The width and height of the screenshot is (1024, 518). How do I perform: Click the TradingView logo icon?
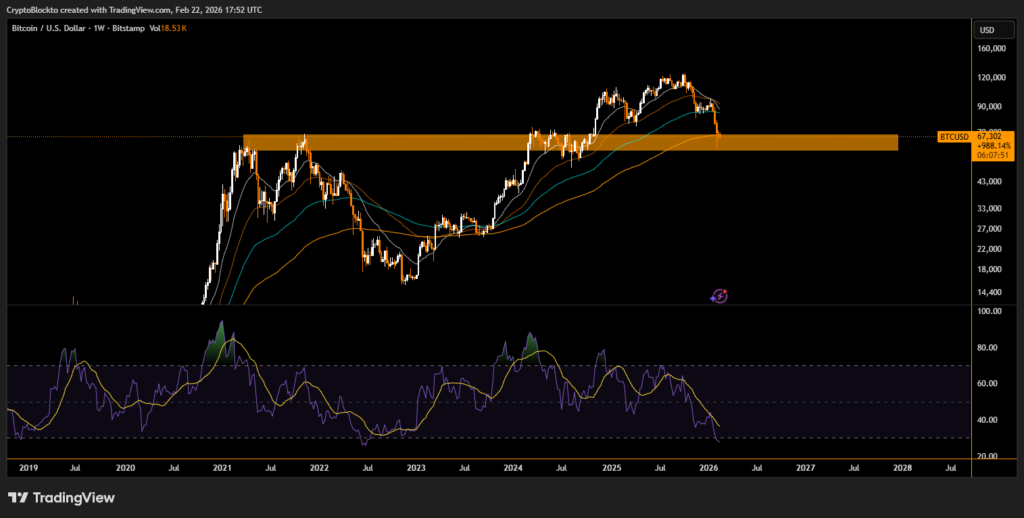[x=18, y=498]
